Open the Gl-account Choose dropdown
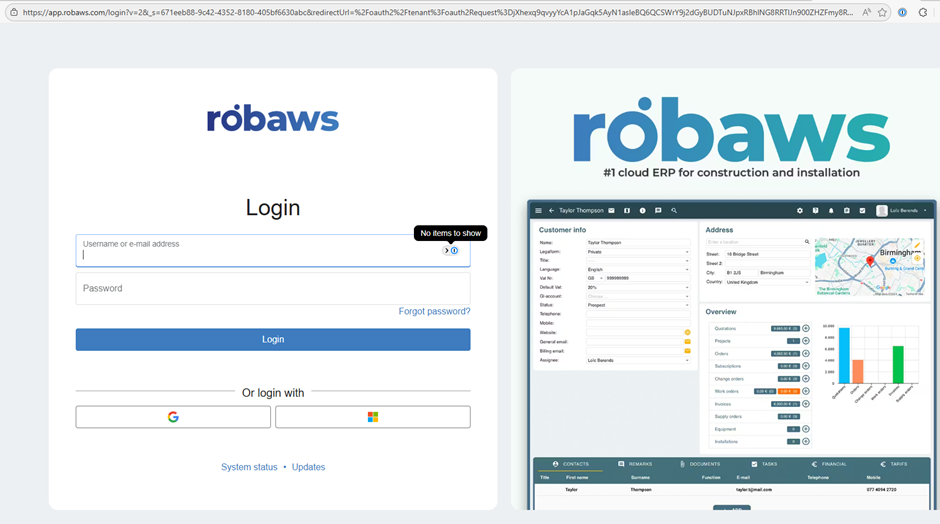This screenshot has height=524, width=940. pyautogui.click(x=638, y=296)
